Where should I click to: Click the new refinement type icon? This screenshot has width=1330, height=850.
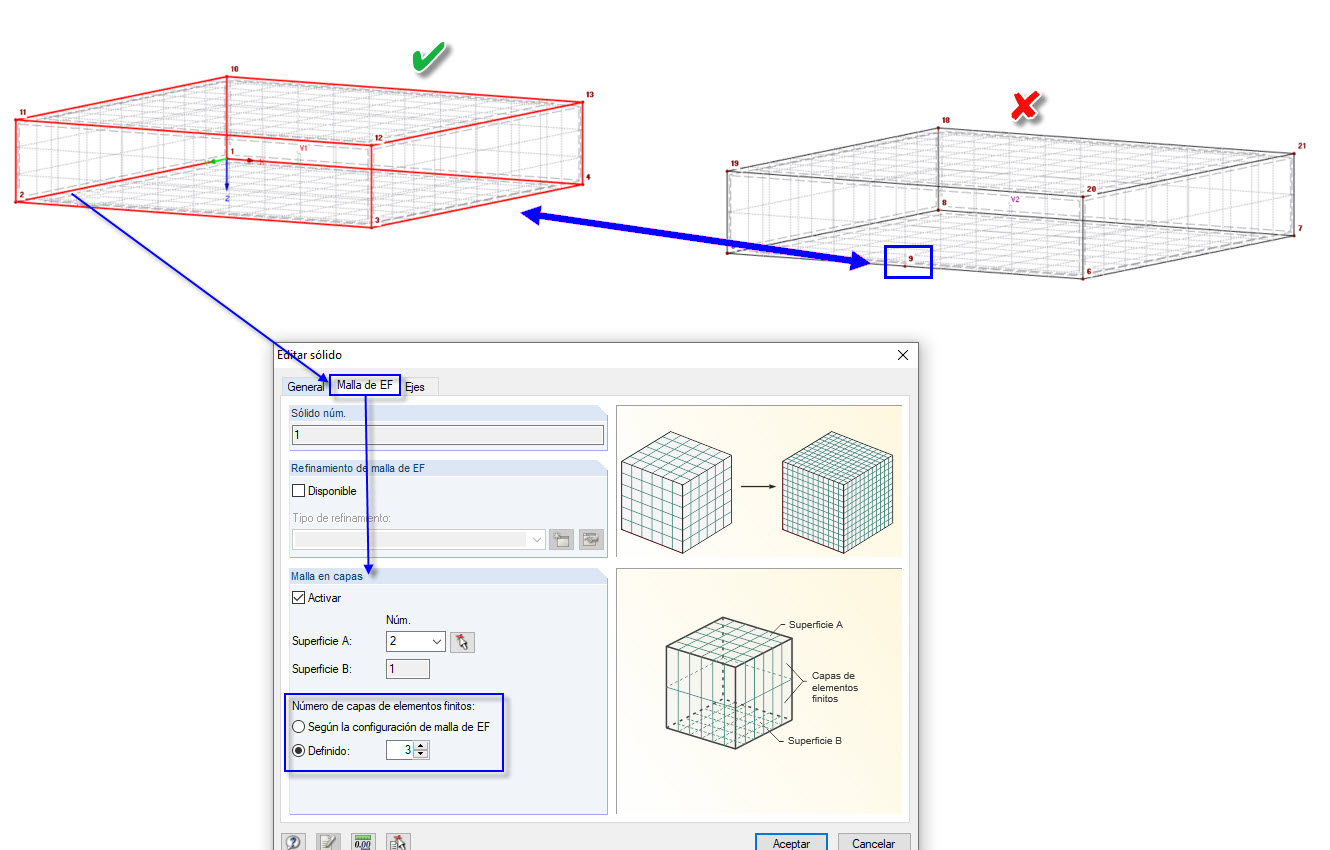[x=561, y=540]
